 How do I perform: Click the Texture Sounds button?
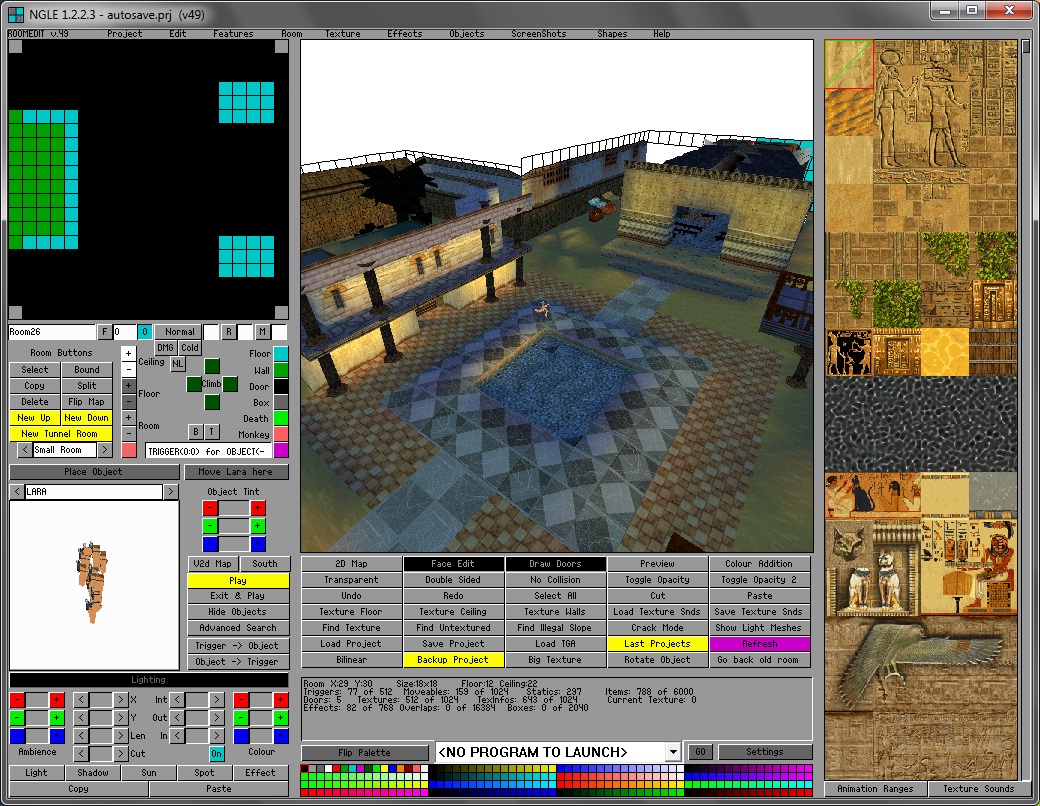pyautogui.click(x=978, y=789)
